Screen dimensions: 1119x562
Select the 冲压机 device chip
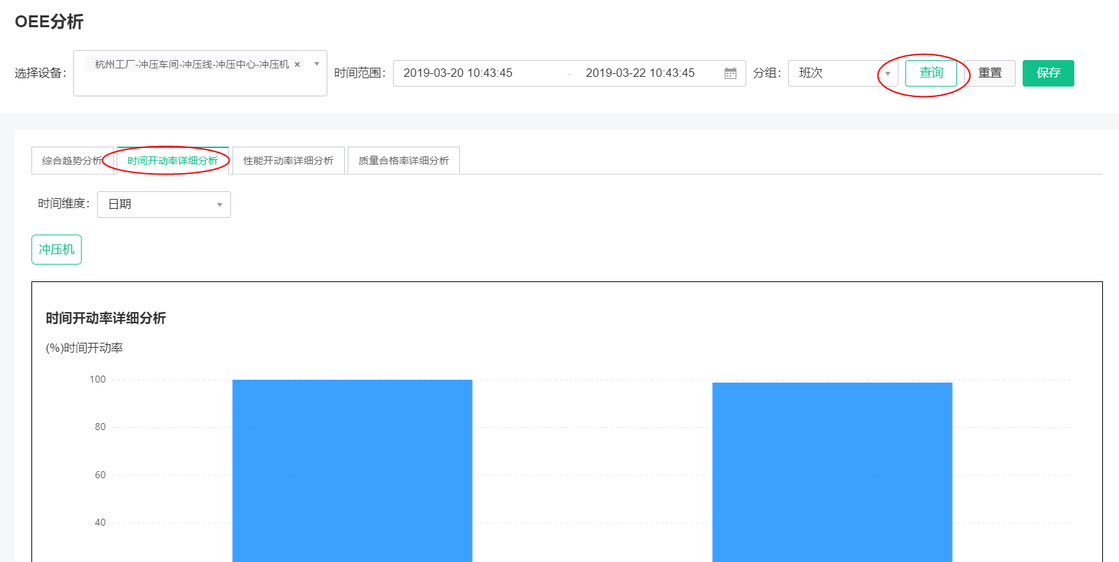click(56, 250)
